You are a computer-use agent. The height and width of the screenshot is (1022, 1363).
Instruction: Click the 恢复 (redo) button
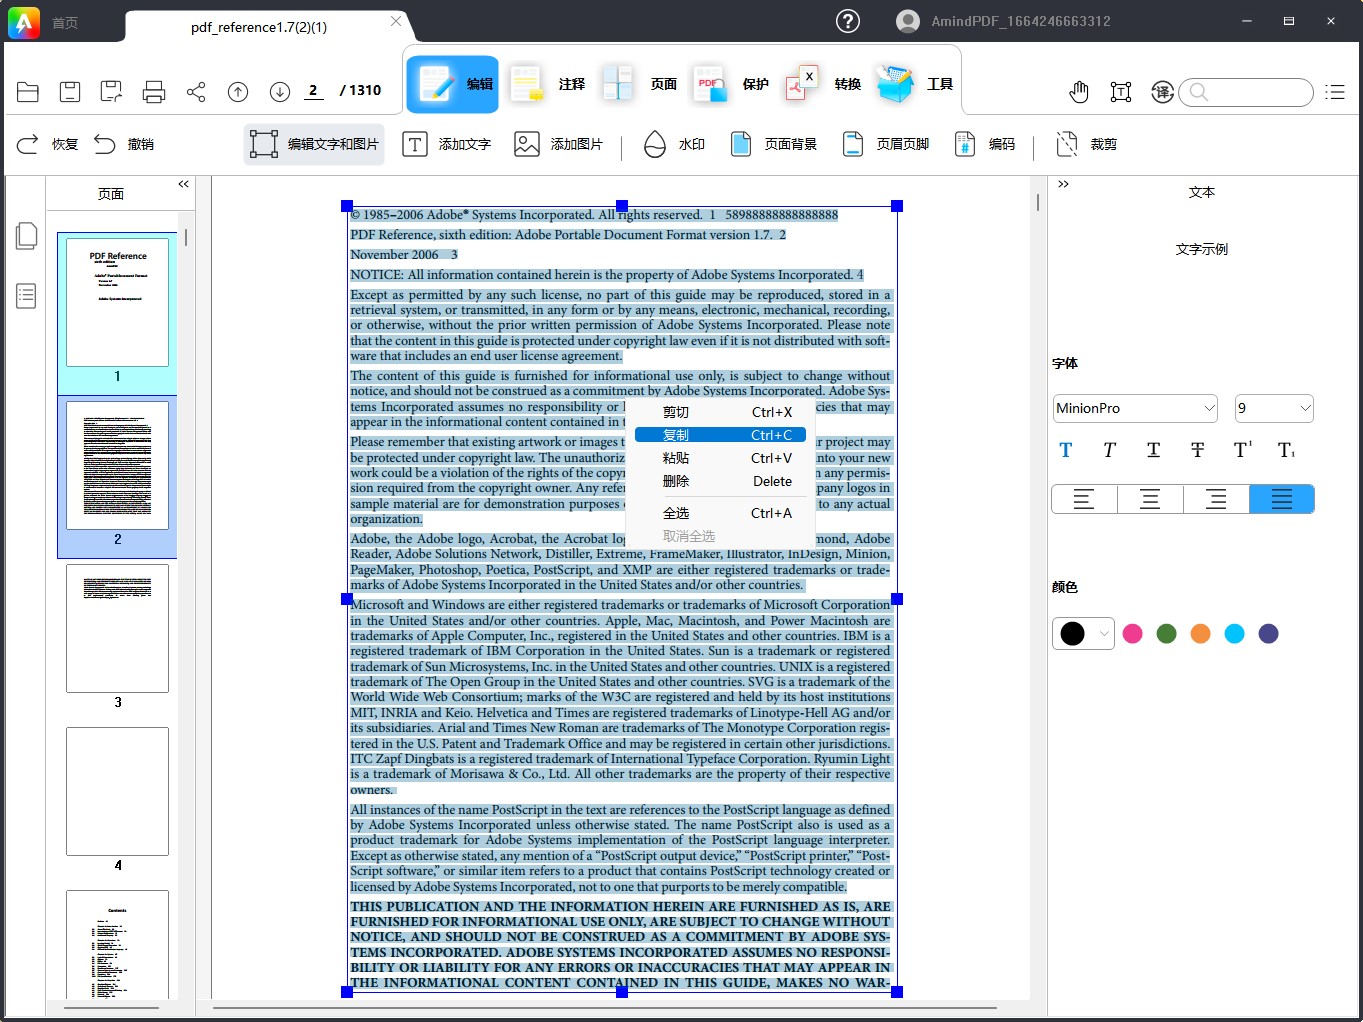(47, 144)
